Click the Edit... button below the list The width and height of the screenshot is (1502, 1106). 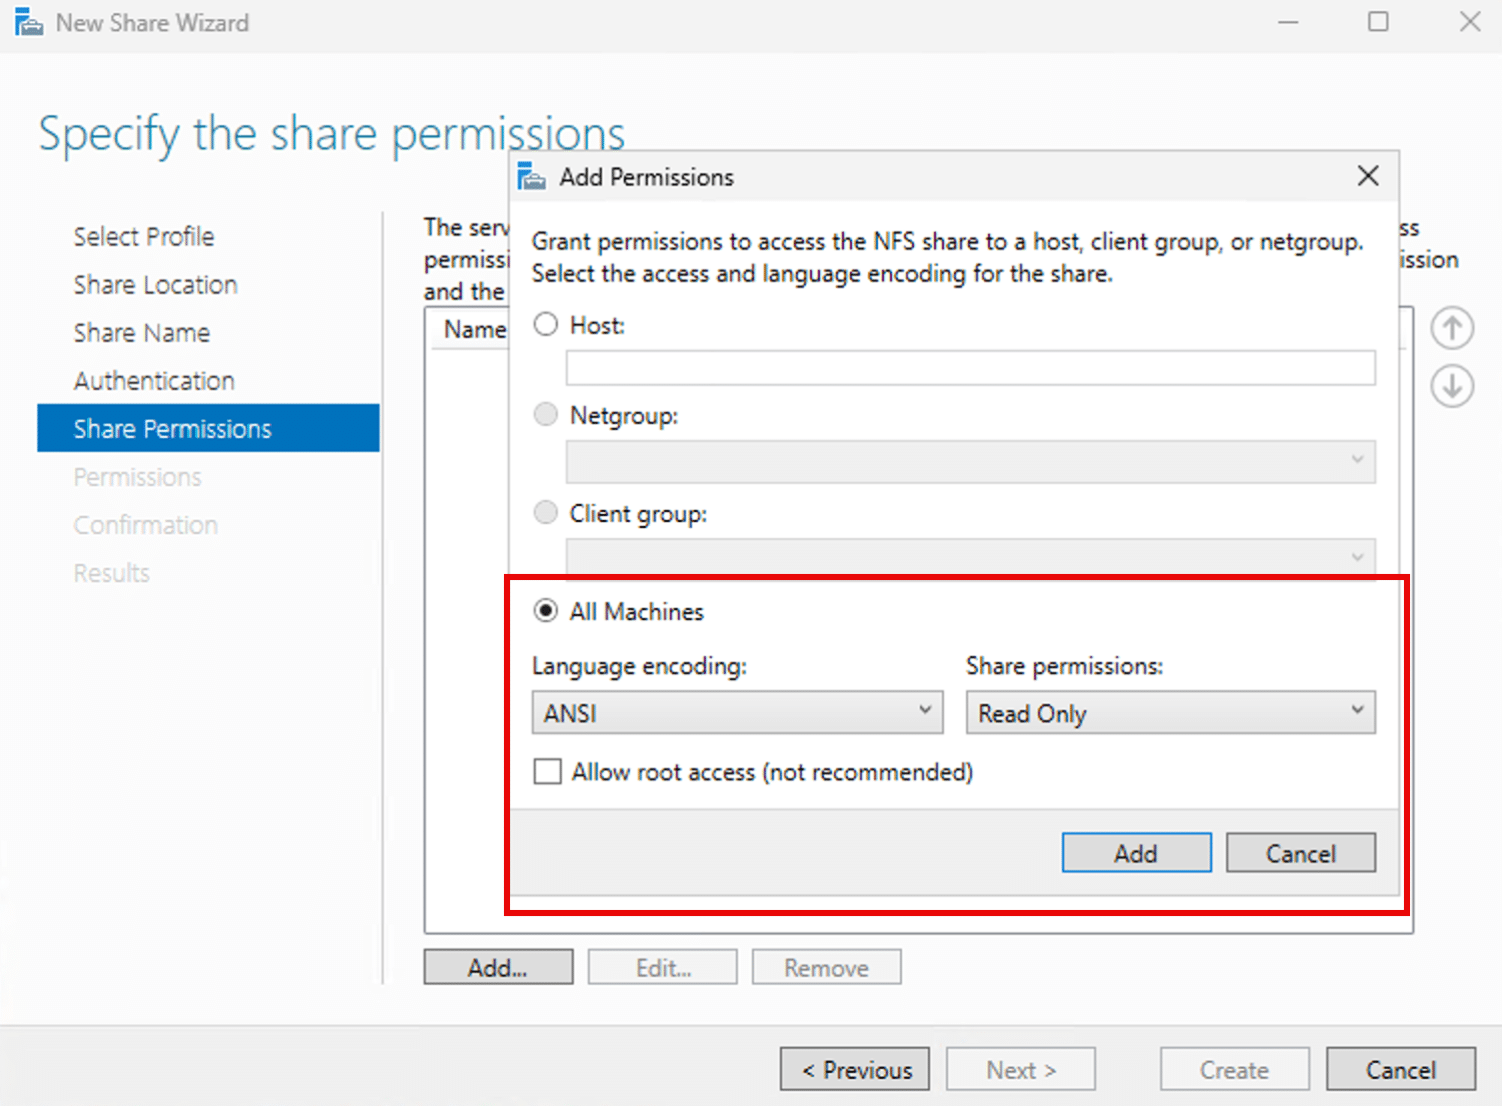(662, 966)
